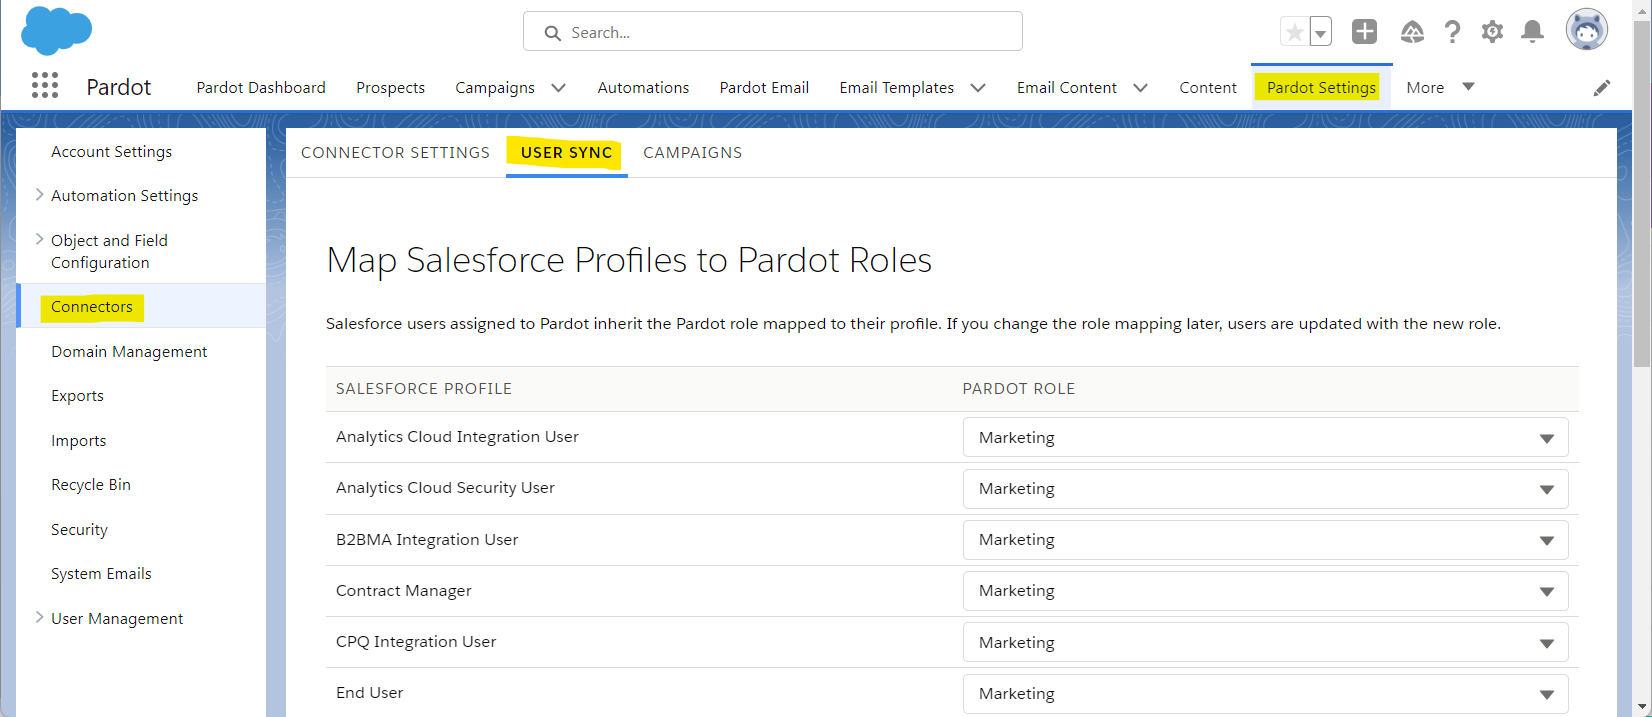Viewport: 1652px width, 717px height.
Task: Open the Campaigns navigation tab
Action: tap(495, 88)
